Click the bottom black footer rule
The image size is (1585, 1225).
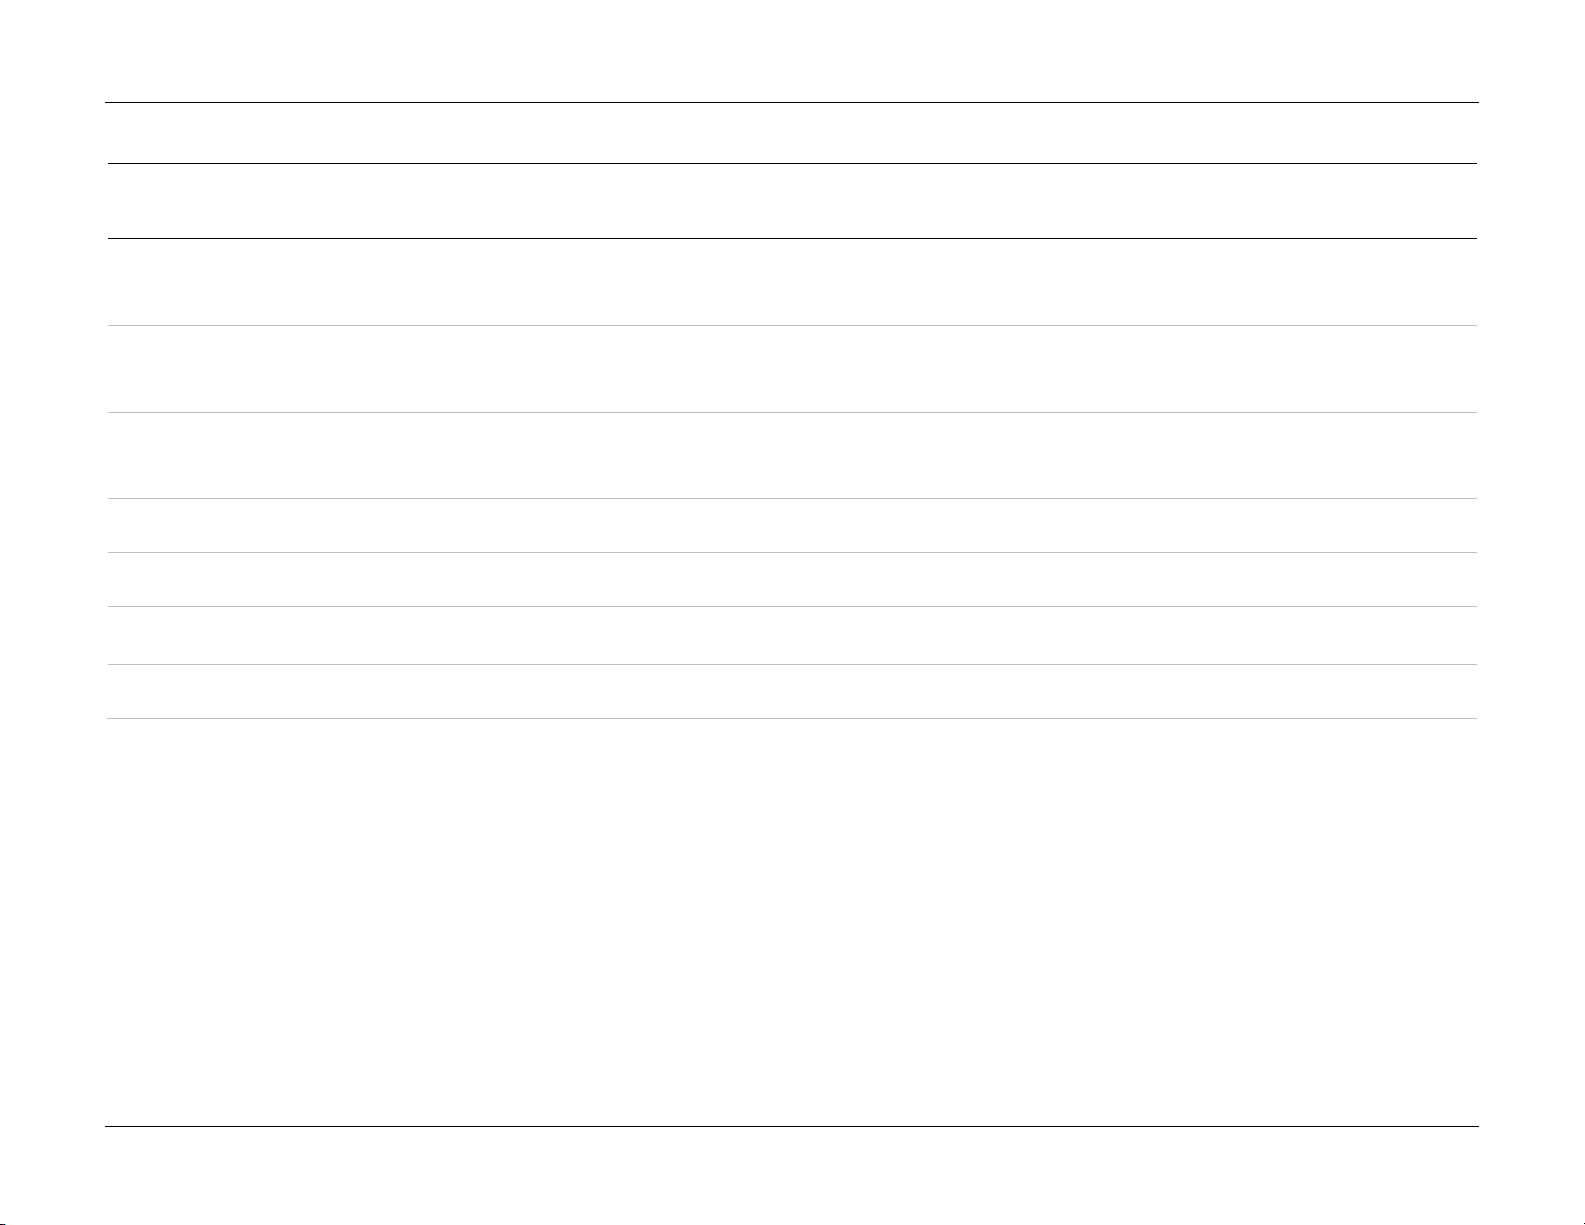(792, 1127)
